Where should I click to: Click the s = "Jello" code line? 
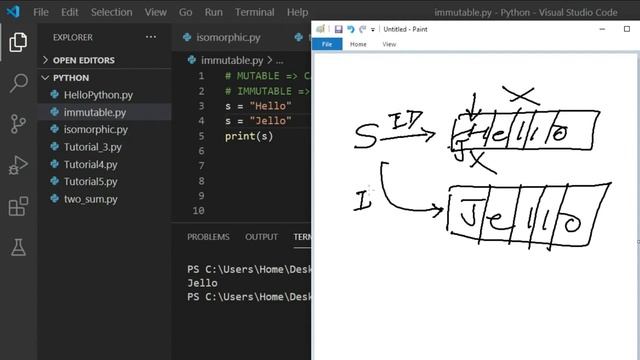pyautogui.click(x=258, y=121)
